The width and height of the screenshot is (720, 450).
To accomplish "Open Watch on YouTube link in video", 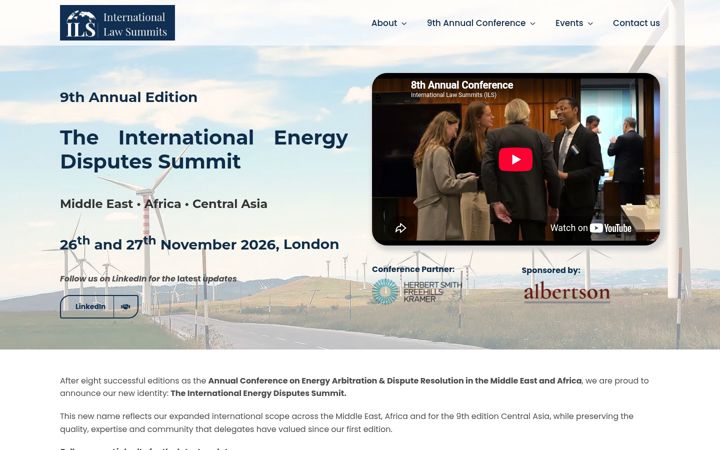I will tap(591, 228).
